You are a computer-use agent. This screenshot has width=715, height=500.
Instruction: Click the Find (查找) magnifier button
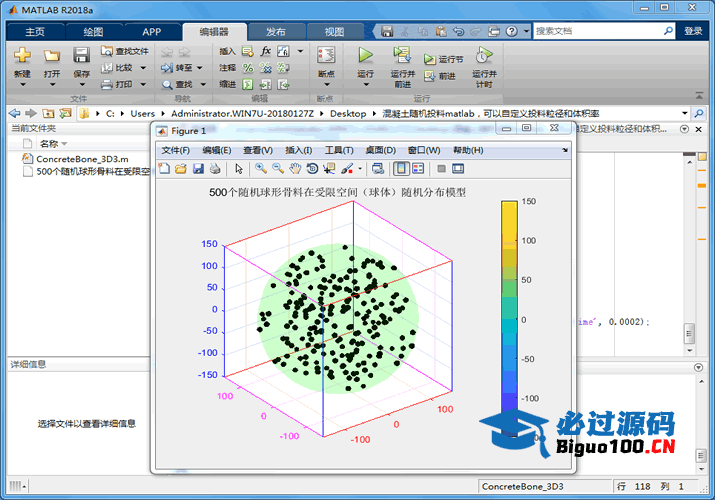tap(178, 84)
